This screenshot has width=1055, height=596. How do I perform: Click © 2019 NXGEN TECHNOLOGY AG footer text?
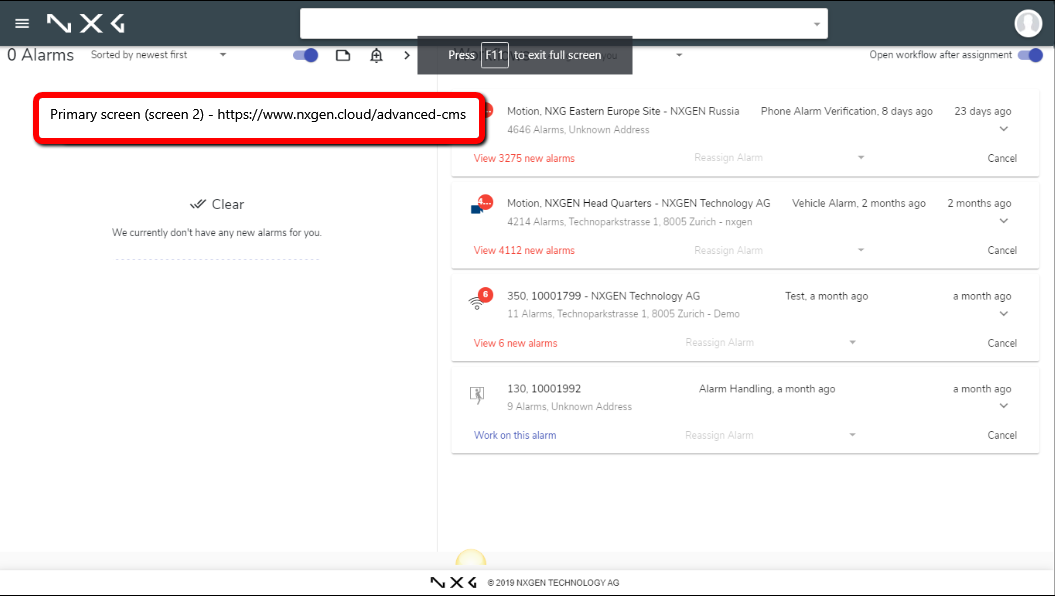553,583
